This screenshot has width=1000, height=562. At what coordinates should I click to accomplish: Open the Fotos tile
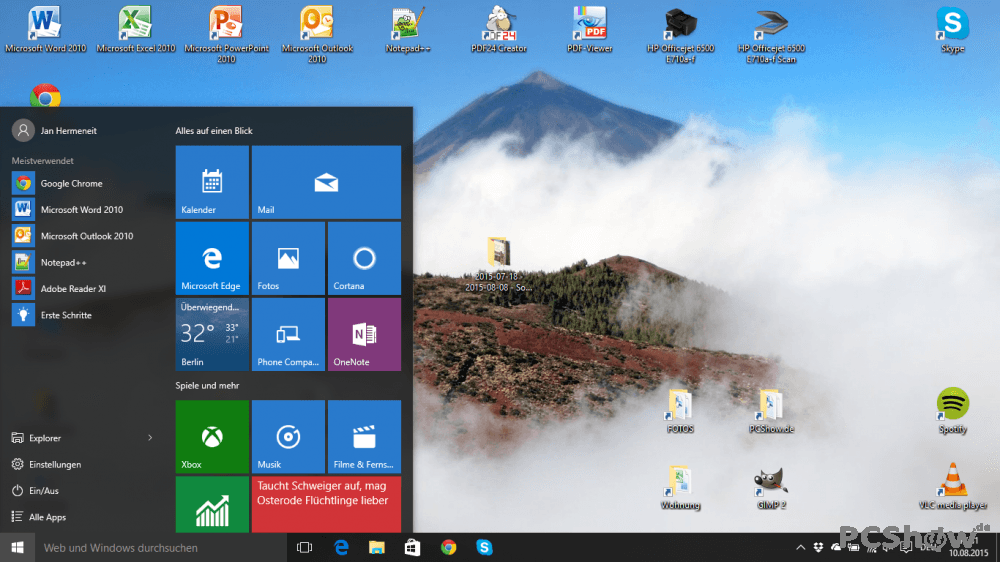[288, 258]
